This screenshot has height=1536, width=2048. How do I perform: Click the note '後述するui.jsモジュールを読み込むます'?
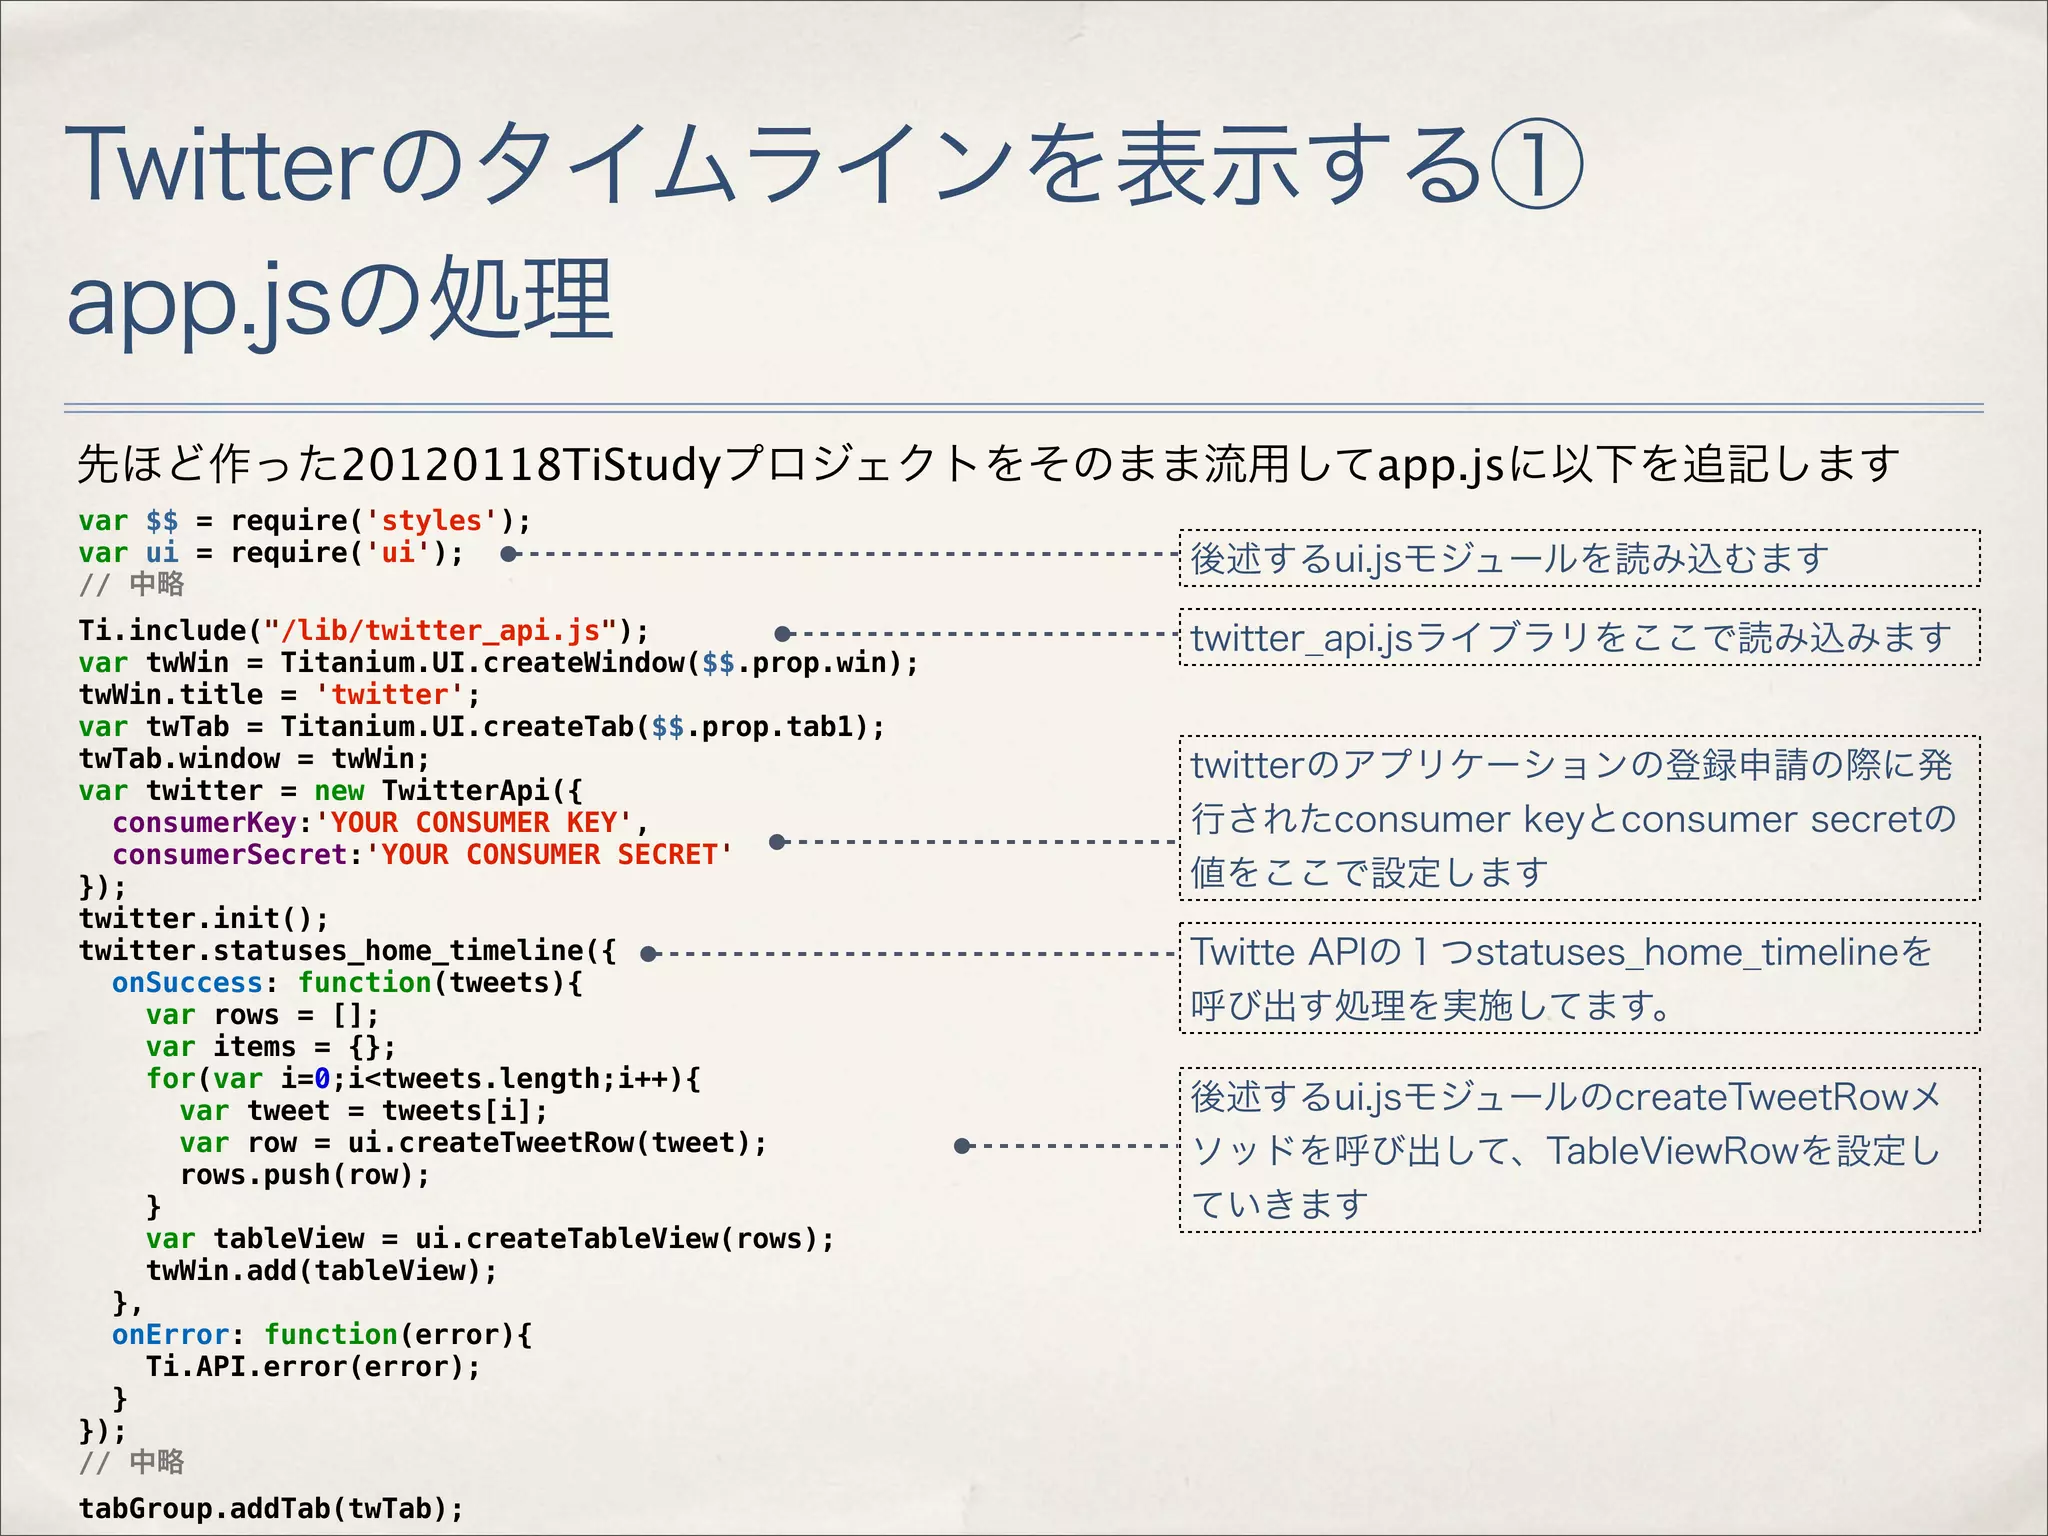1579,558
